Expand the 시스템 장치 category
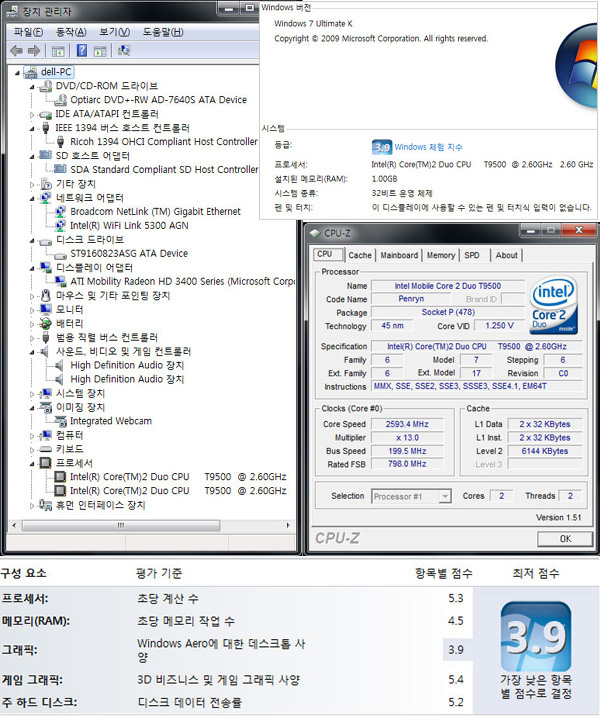This screenshot has width=600, height=719. (x=32, y=394)
